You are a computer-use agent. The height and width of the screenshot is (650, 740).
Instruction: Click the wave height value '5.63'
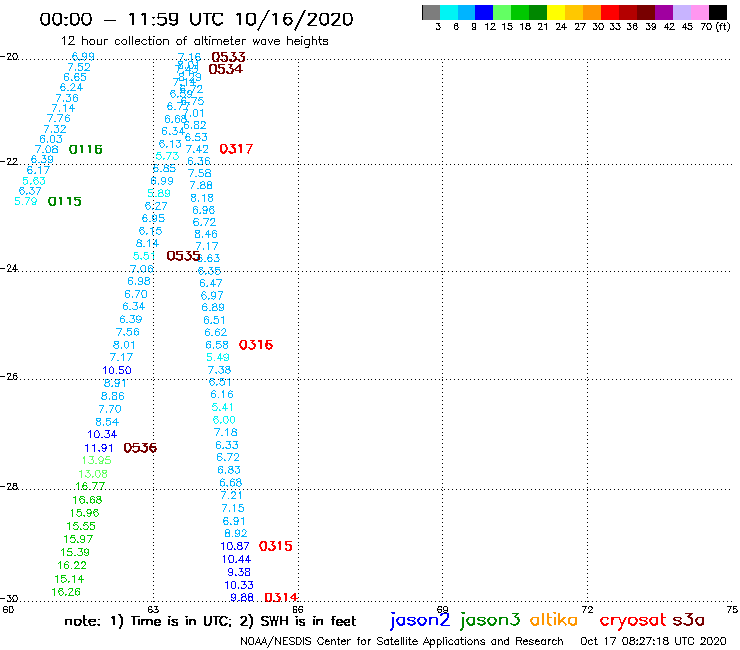click(x=34, y=181)
